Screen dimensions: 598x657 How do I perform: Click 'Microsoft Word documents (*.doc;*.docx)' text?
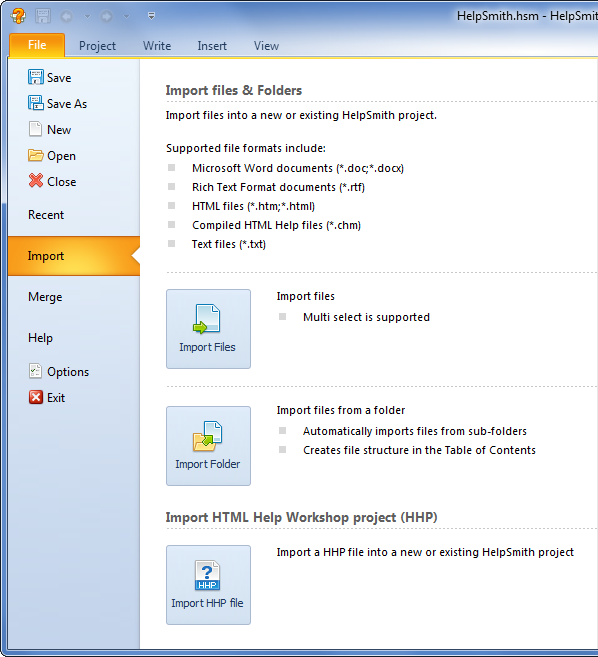click(x=298, y=168)
